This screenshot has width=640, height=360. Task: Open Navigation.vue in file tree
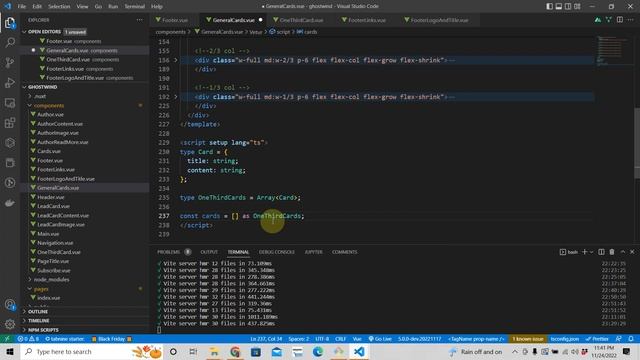click(x=55, y=243)
